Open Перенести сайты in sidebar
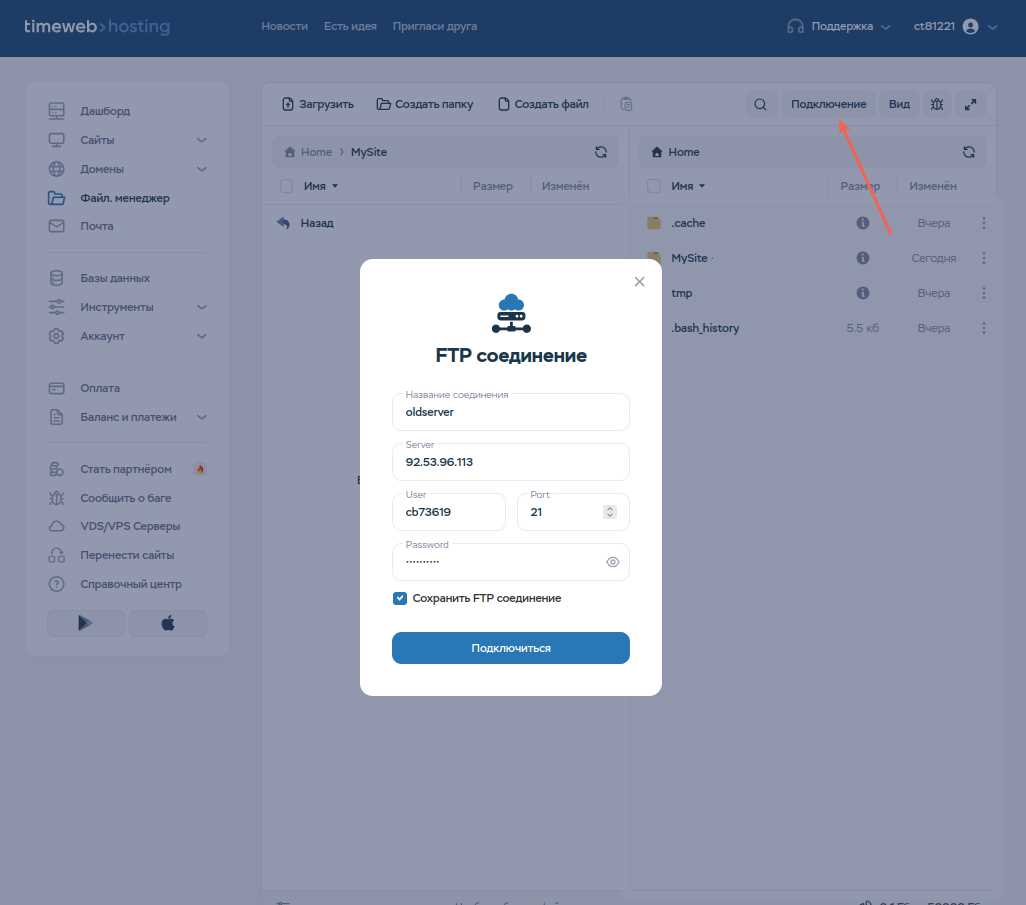 click(x=127, y=555)
